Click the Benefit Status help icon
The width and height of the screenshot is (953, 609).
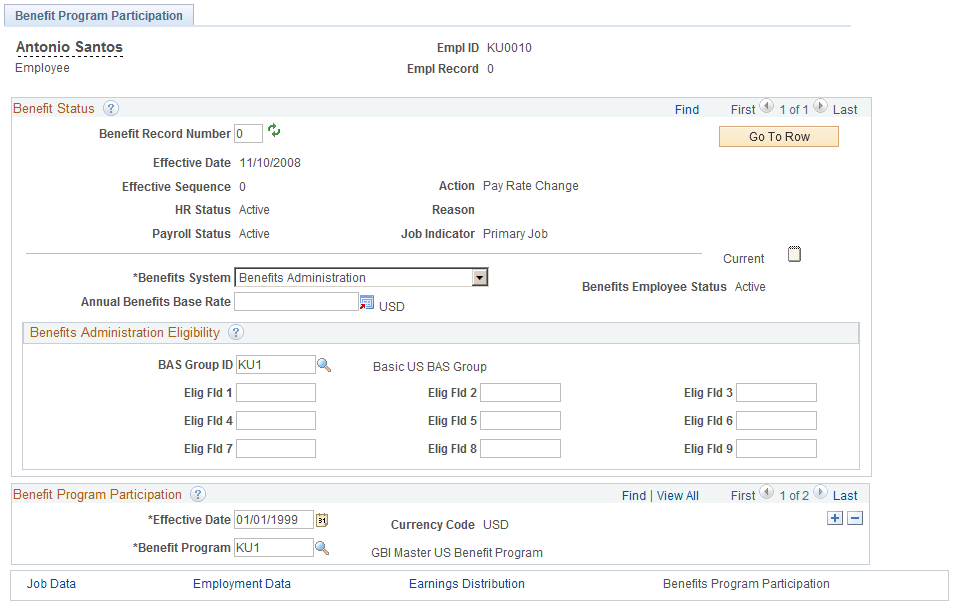(111, 108)
